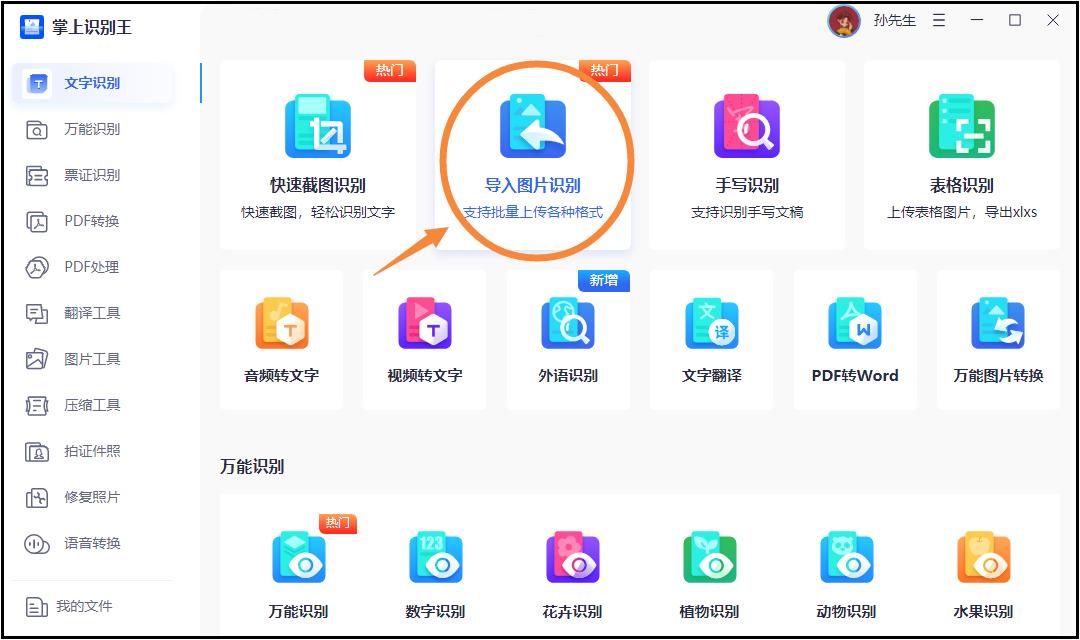
Task: Open 我的文件 to view saved files
Action: [88, 606]
